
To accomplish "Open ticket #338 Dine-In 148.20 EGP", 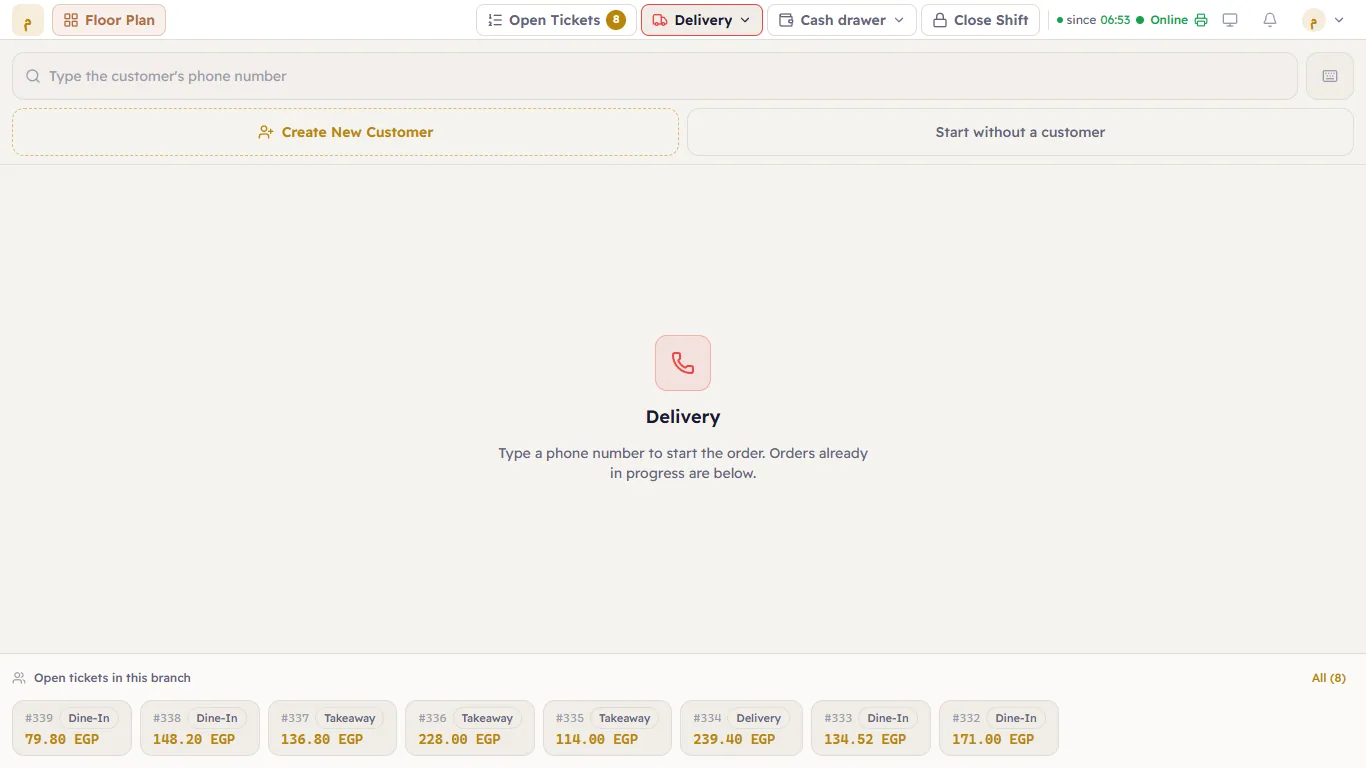I will point(200,728).
